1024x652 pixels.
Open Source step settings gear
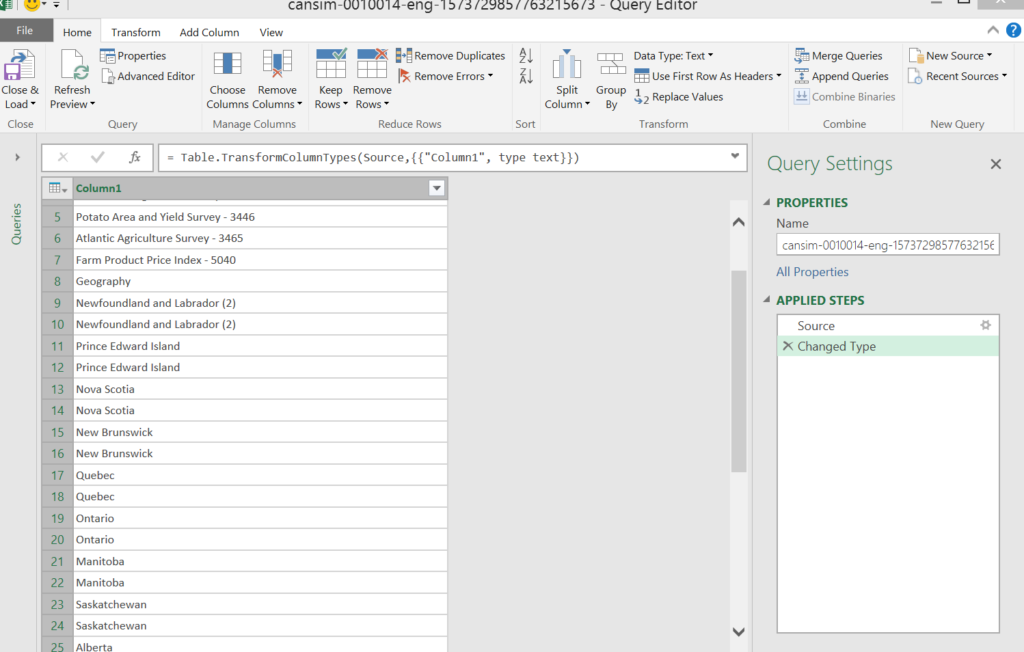click(985, 326)
